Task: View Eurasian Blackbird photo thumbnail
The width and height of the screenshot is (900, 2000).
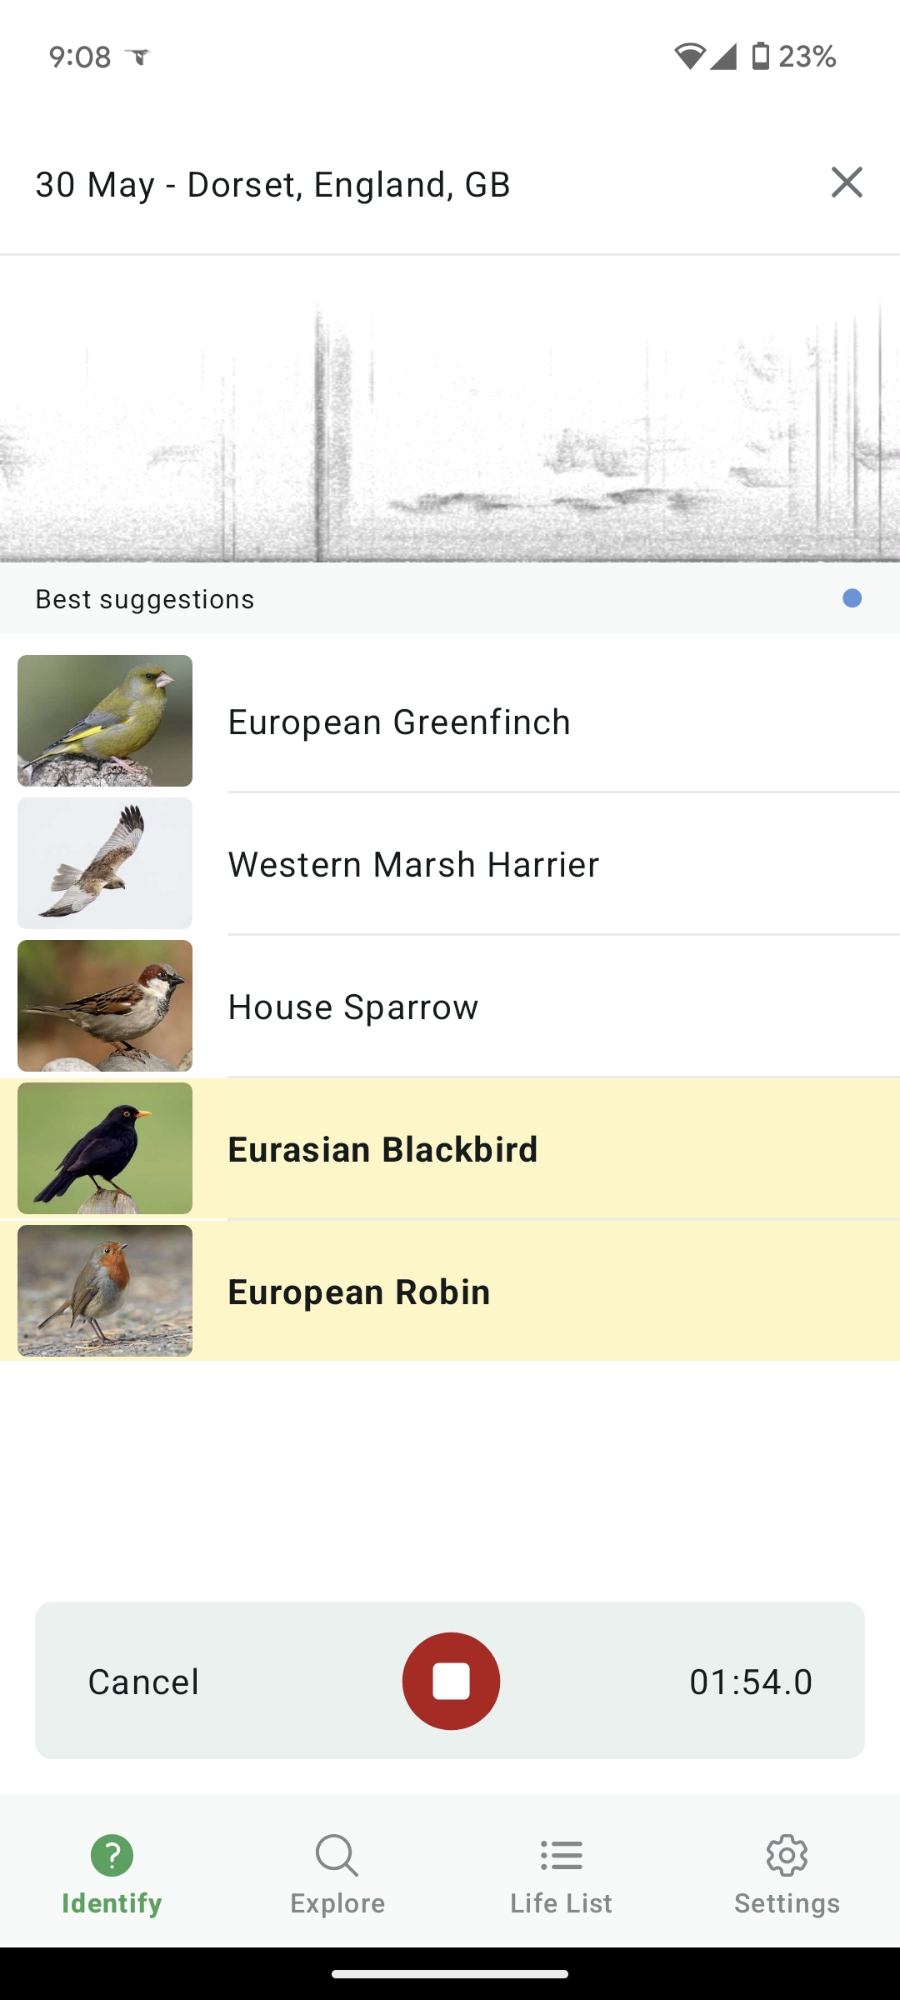Action: coord(105,1148)
